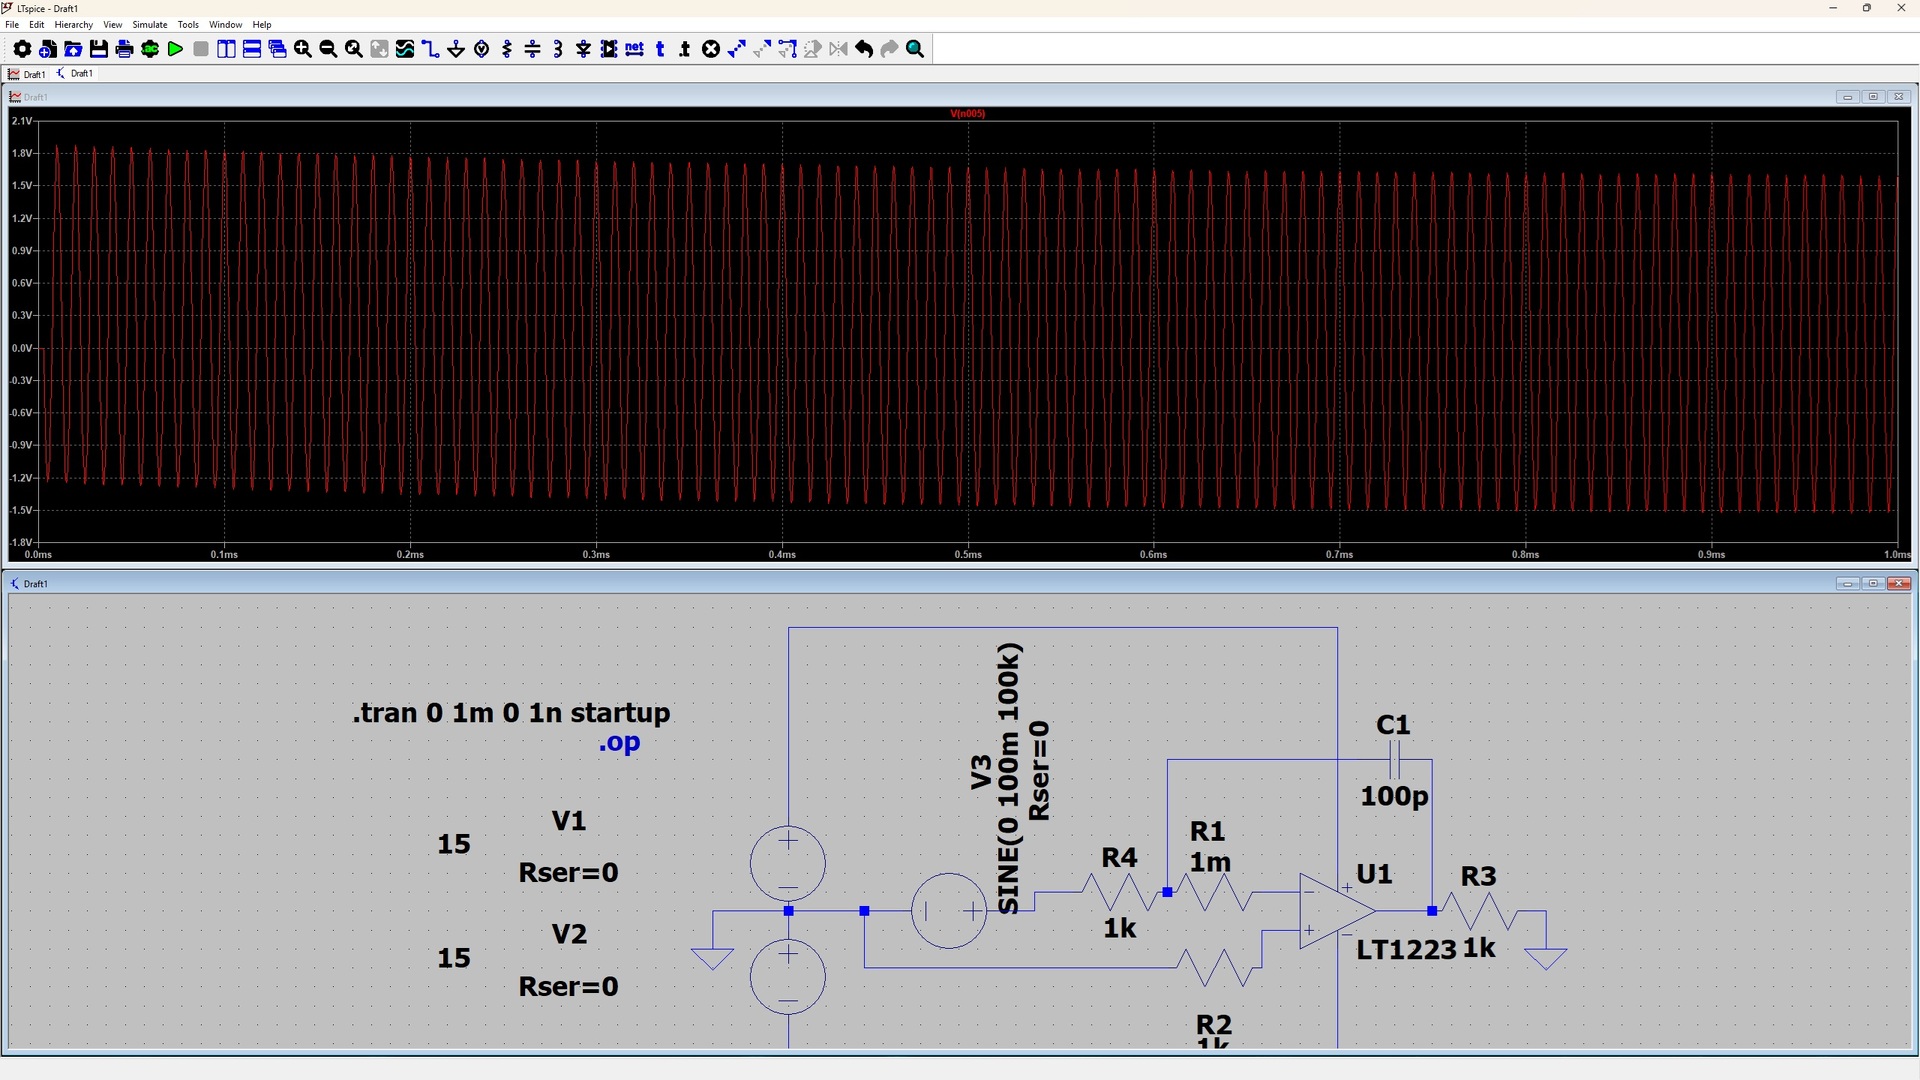Click the zoom in magnifier icon
The image size is (1920, 1080).
(x=302, y=49)
